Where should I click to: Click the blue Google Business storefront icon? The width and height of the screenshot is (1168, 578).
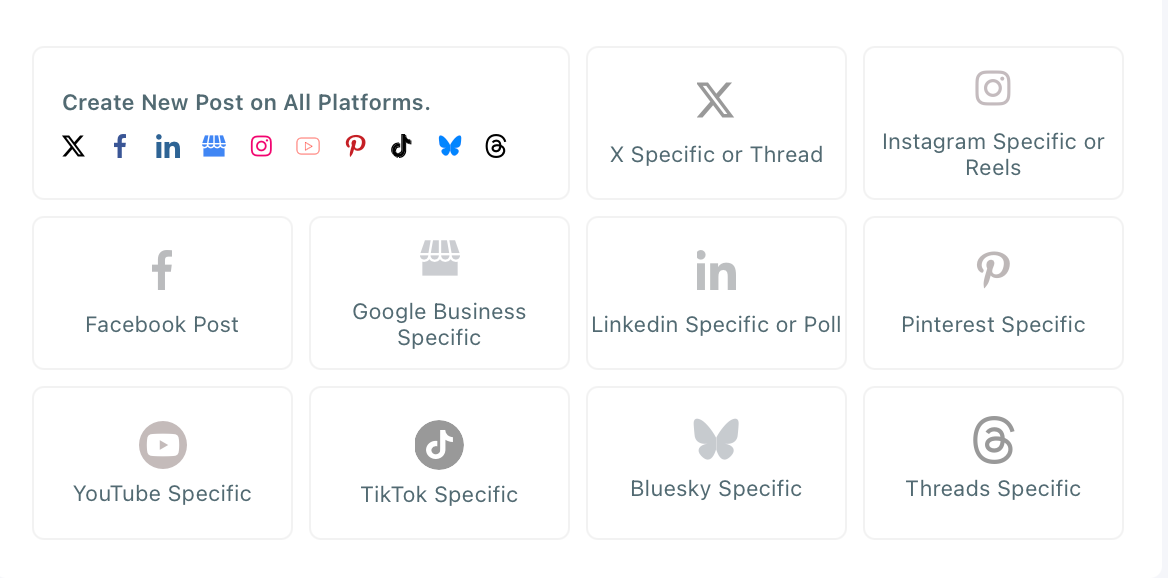214,146
